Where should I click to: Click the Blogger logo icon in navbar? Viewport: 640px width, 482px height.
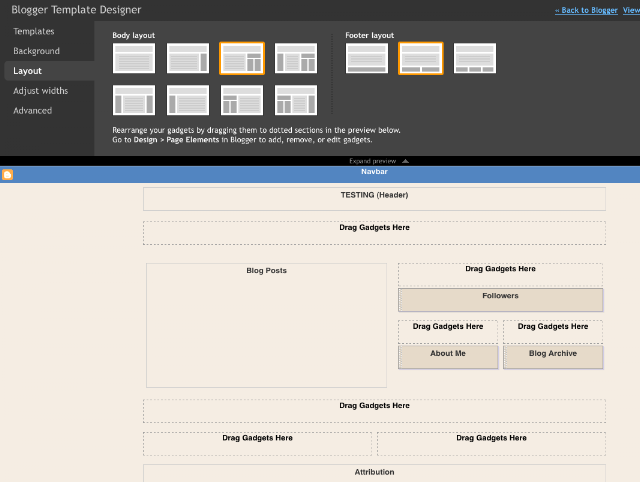coord(7,175)
